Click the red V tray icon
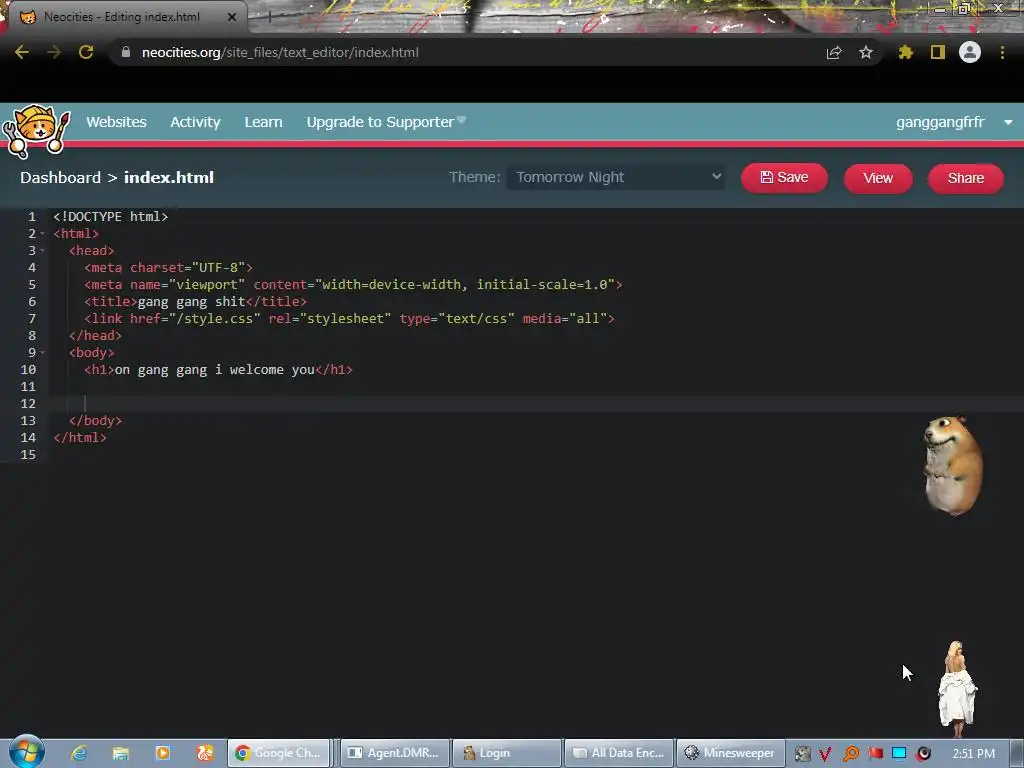 click(x=825, y=754)
